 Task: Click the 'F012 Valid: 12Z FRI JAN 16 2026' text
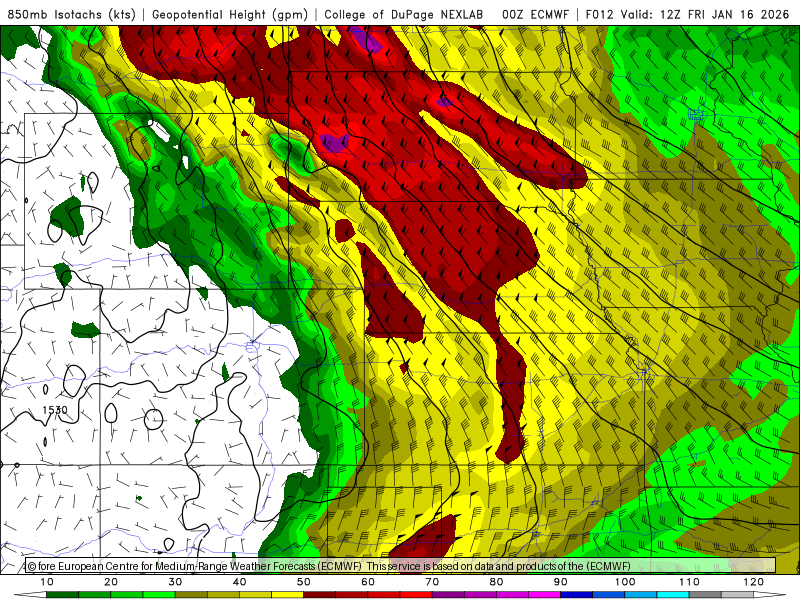687,15
